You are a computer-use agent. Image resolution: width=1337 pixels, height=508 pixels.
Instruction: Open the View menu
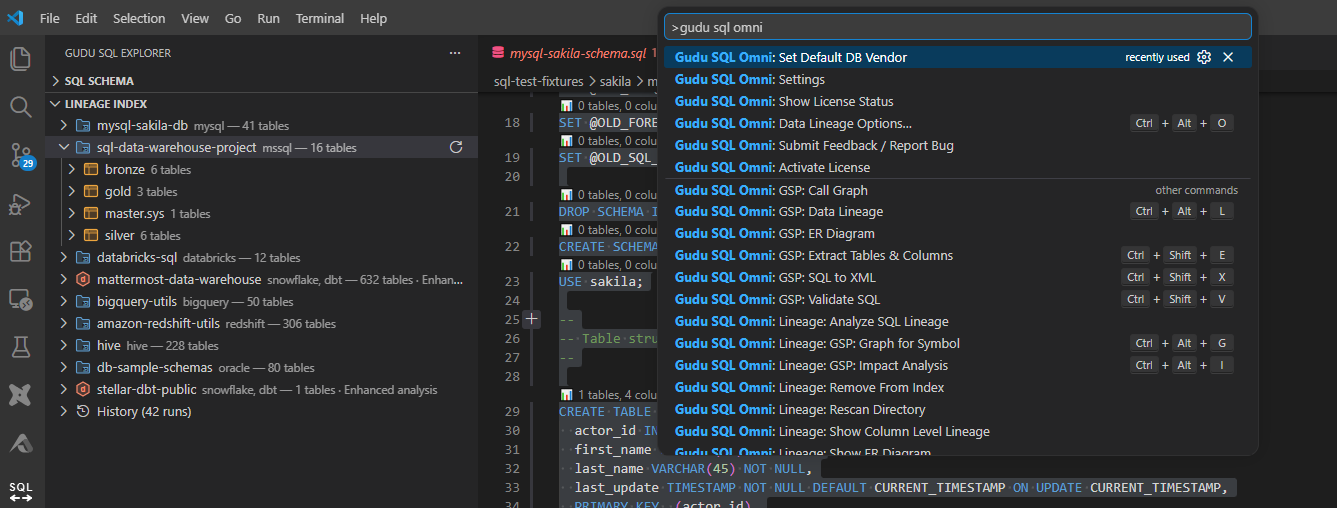pos(195,18)
